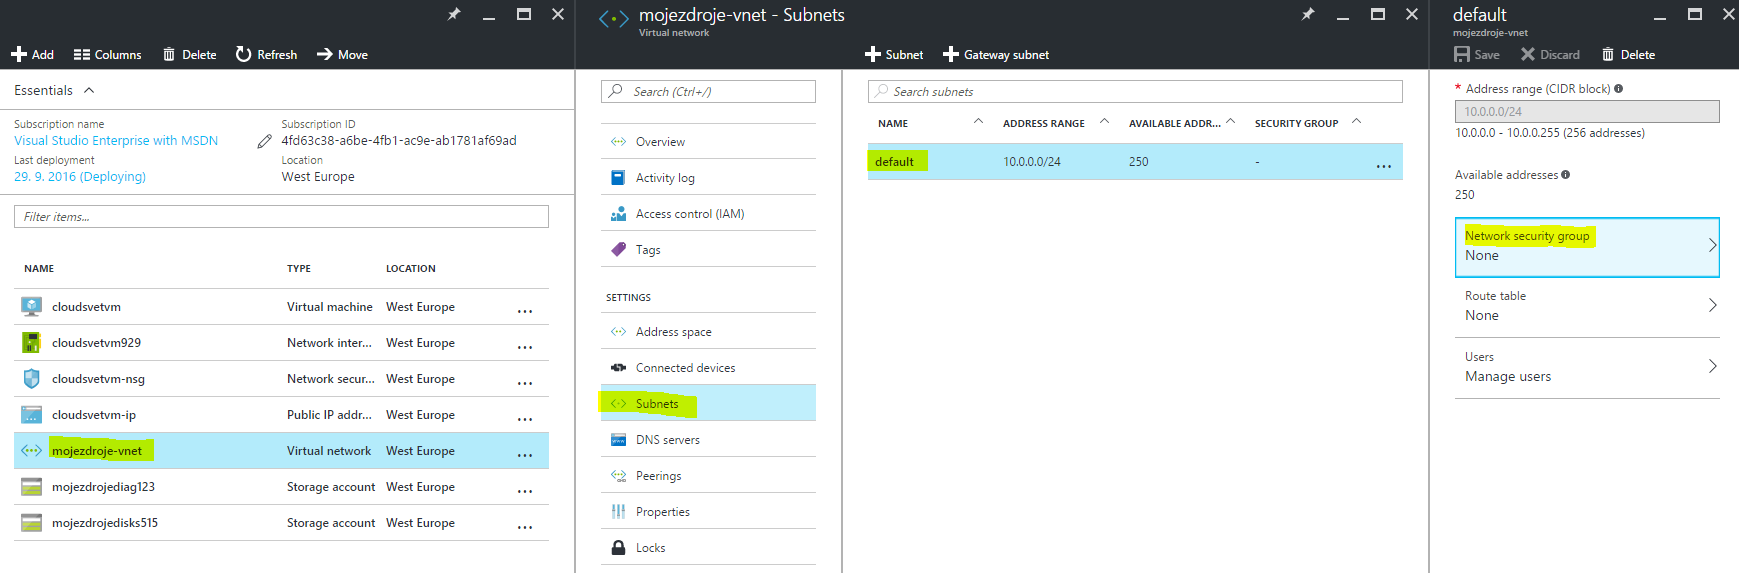The height and width of the screenshot is (573, 1739).
Task: Open more options for mojezdrojedisks515 row
Action: (x=525, y=527)
